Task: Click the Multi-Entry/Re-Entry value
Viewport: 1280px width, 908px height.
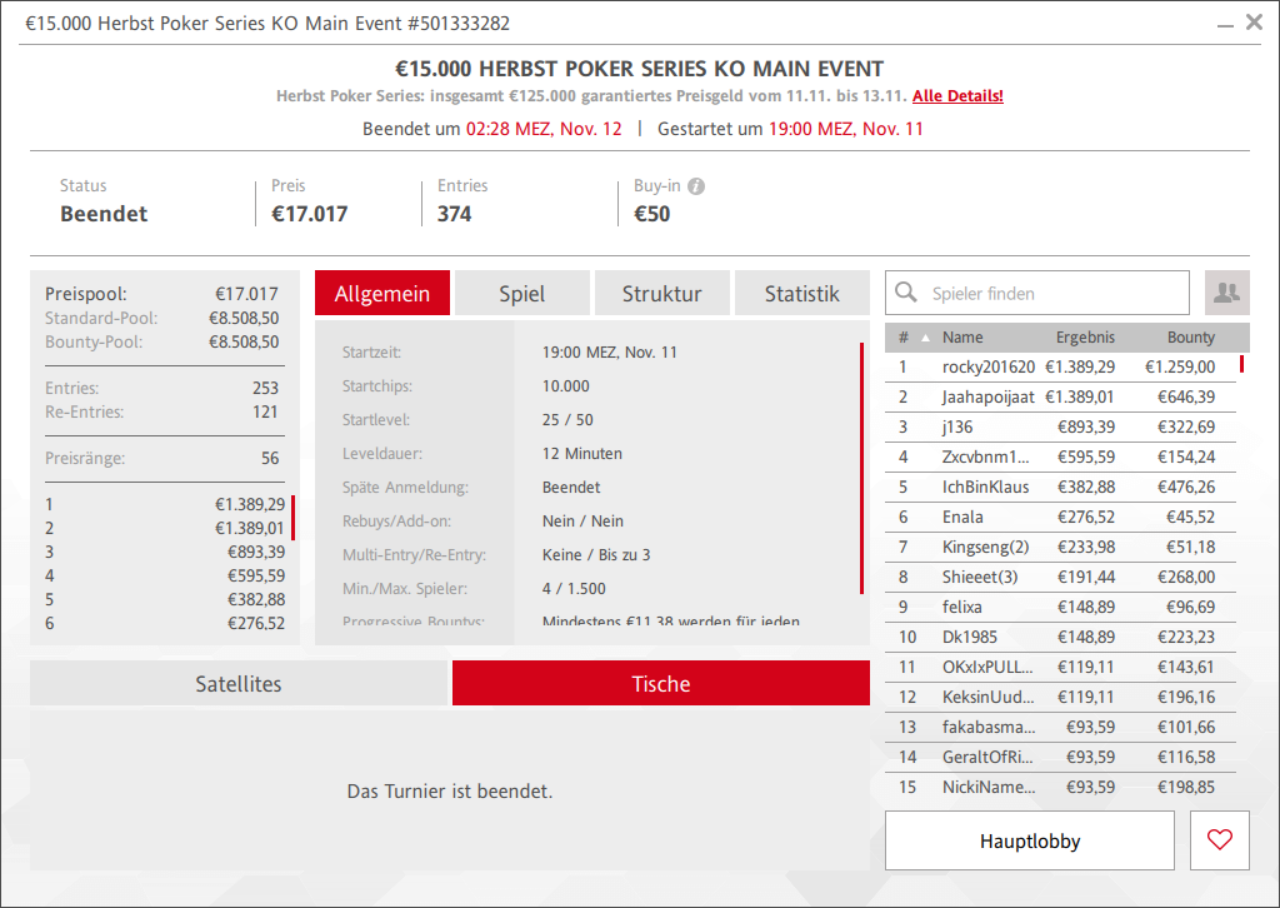Action: [x=597, y=554]
